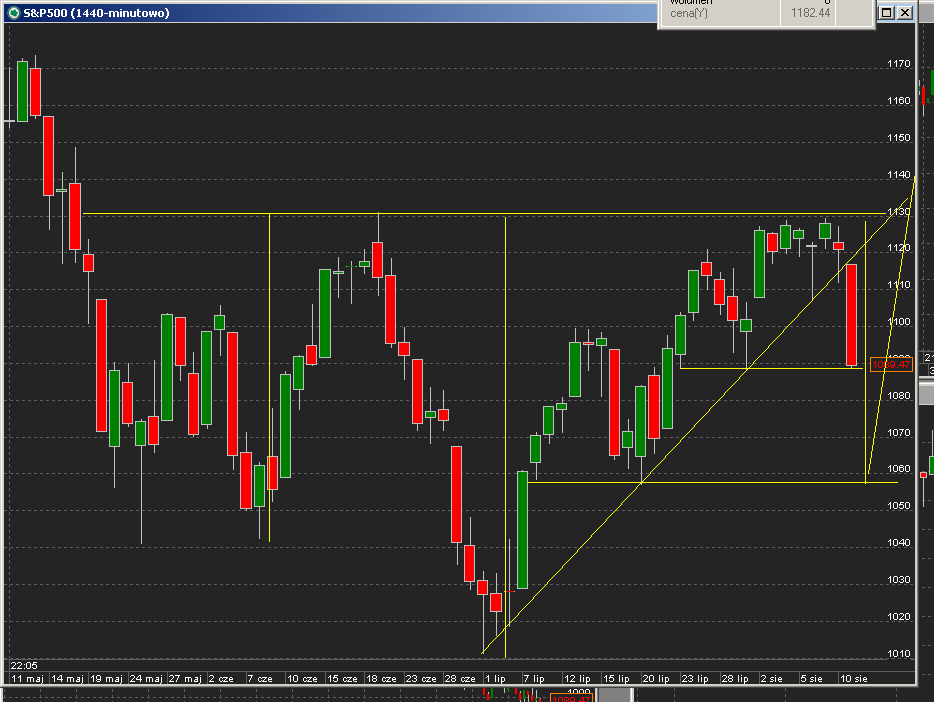Click the 1140 price axis label

pos(898,174)
